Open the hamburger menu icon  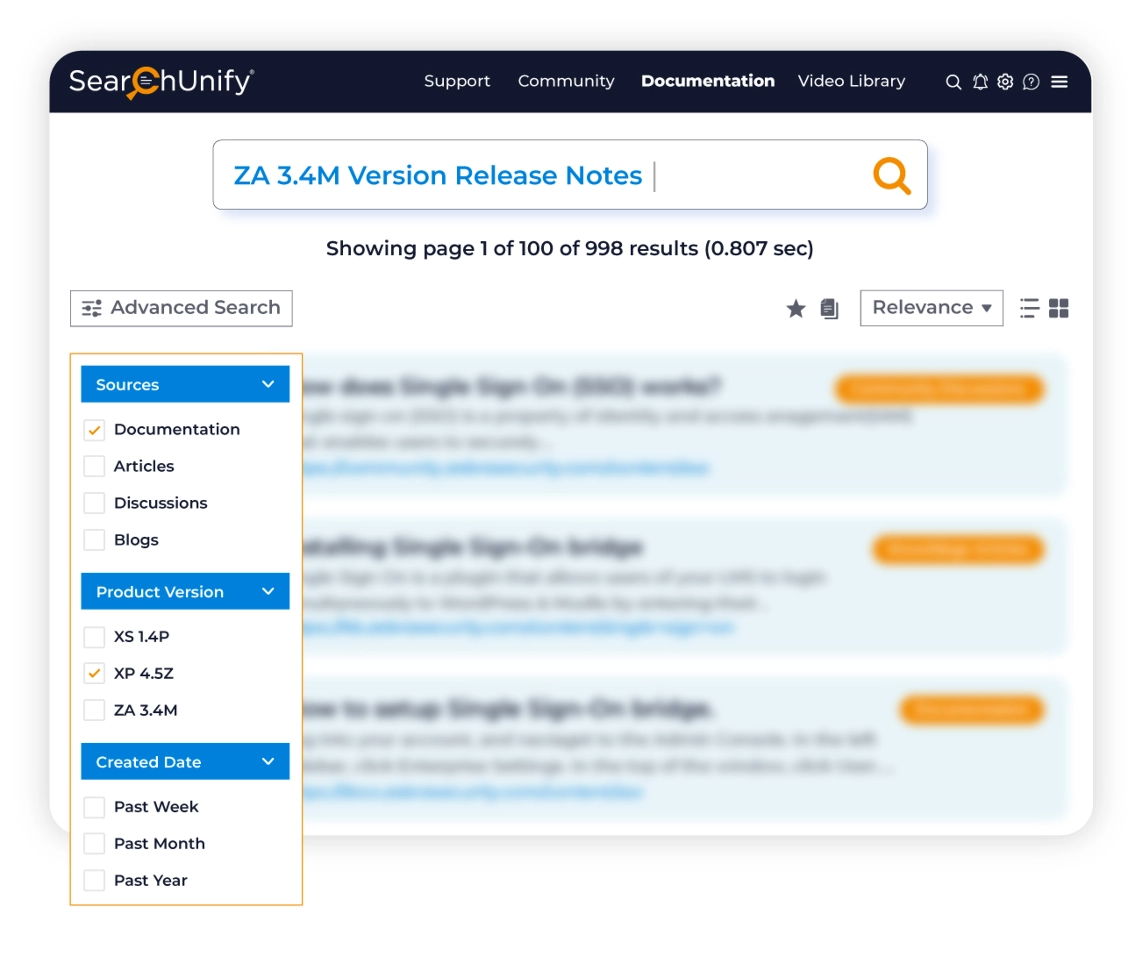(x=1059, y=82)
